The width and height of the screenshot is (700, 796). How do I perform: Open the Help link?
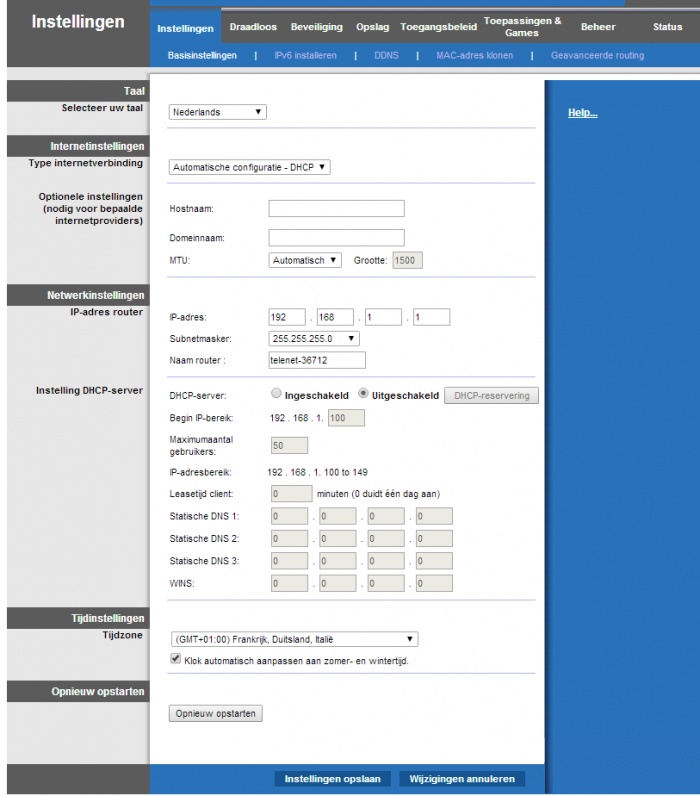click(x=582, y=113)
